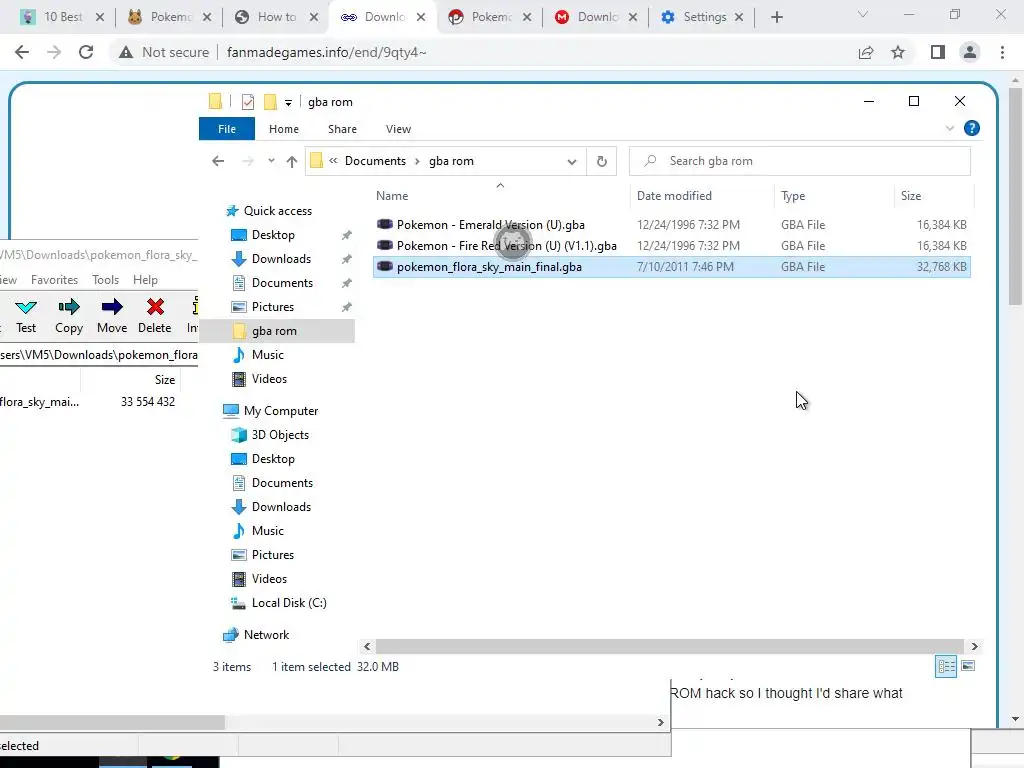Viewport: 1024px width, 768px height.
Task: Open the recent locations dropdown in Explorer
Action: coord(271,161)
